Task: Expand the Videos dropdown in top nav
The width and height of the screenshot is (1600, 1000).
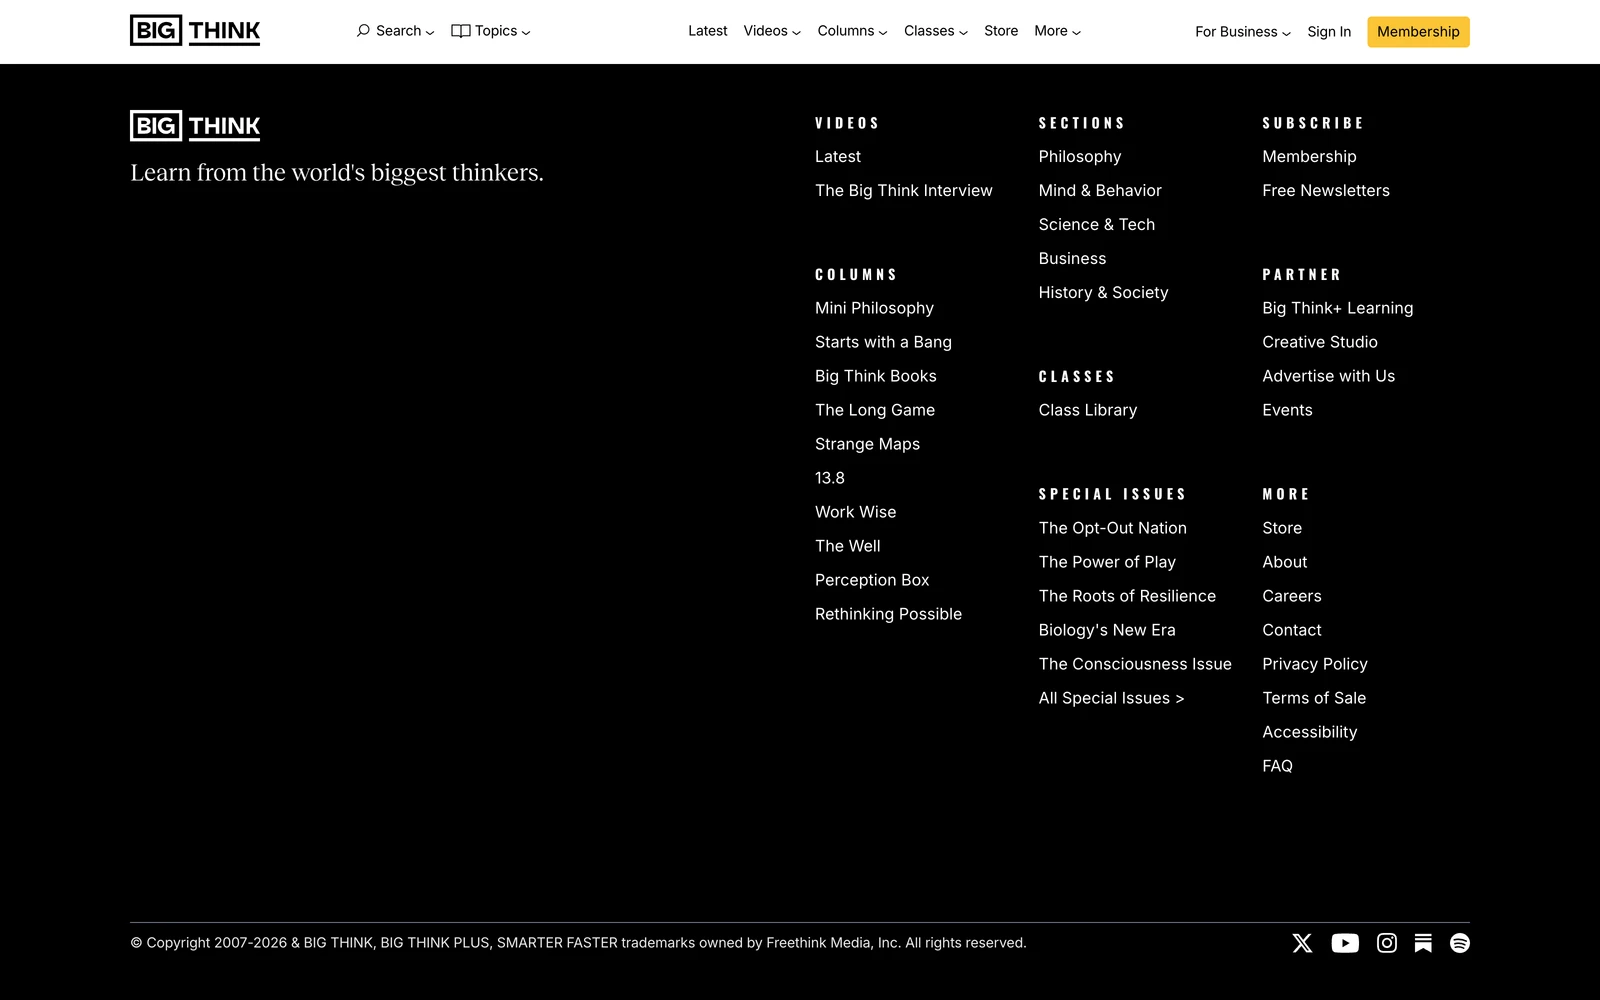Action: (x=772, y=31)
